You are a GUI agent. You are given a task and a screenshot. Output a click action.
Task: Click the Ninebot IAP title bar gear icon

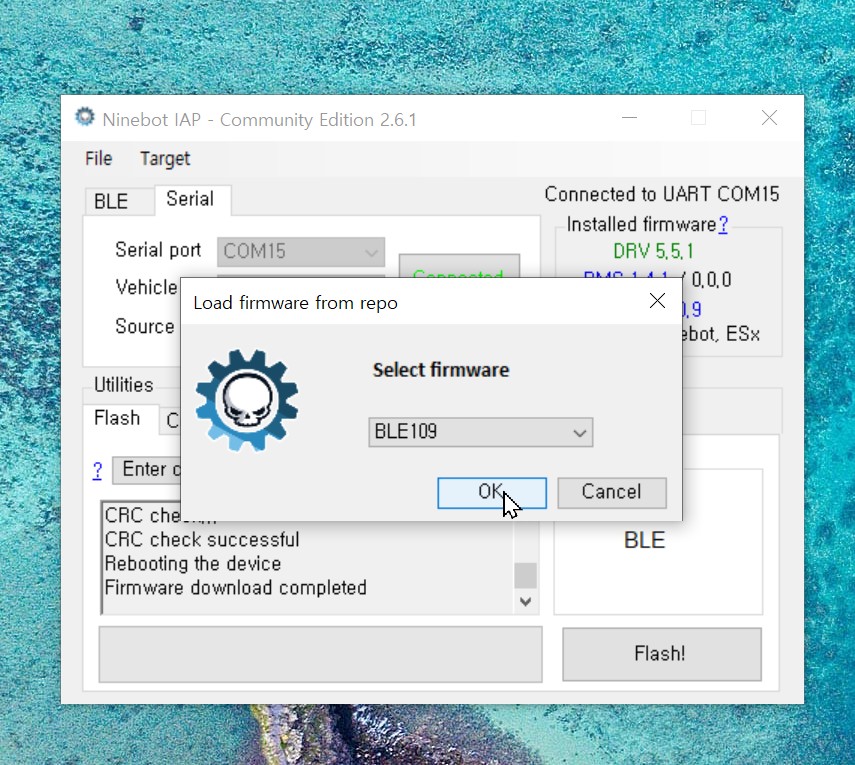tap(85, 117)
